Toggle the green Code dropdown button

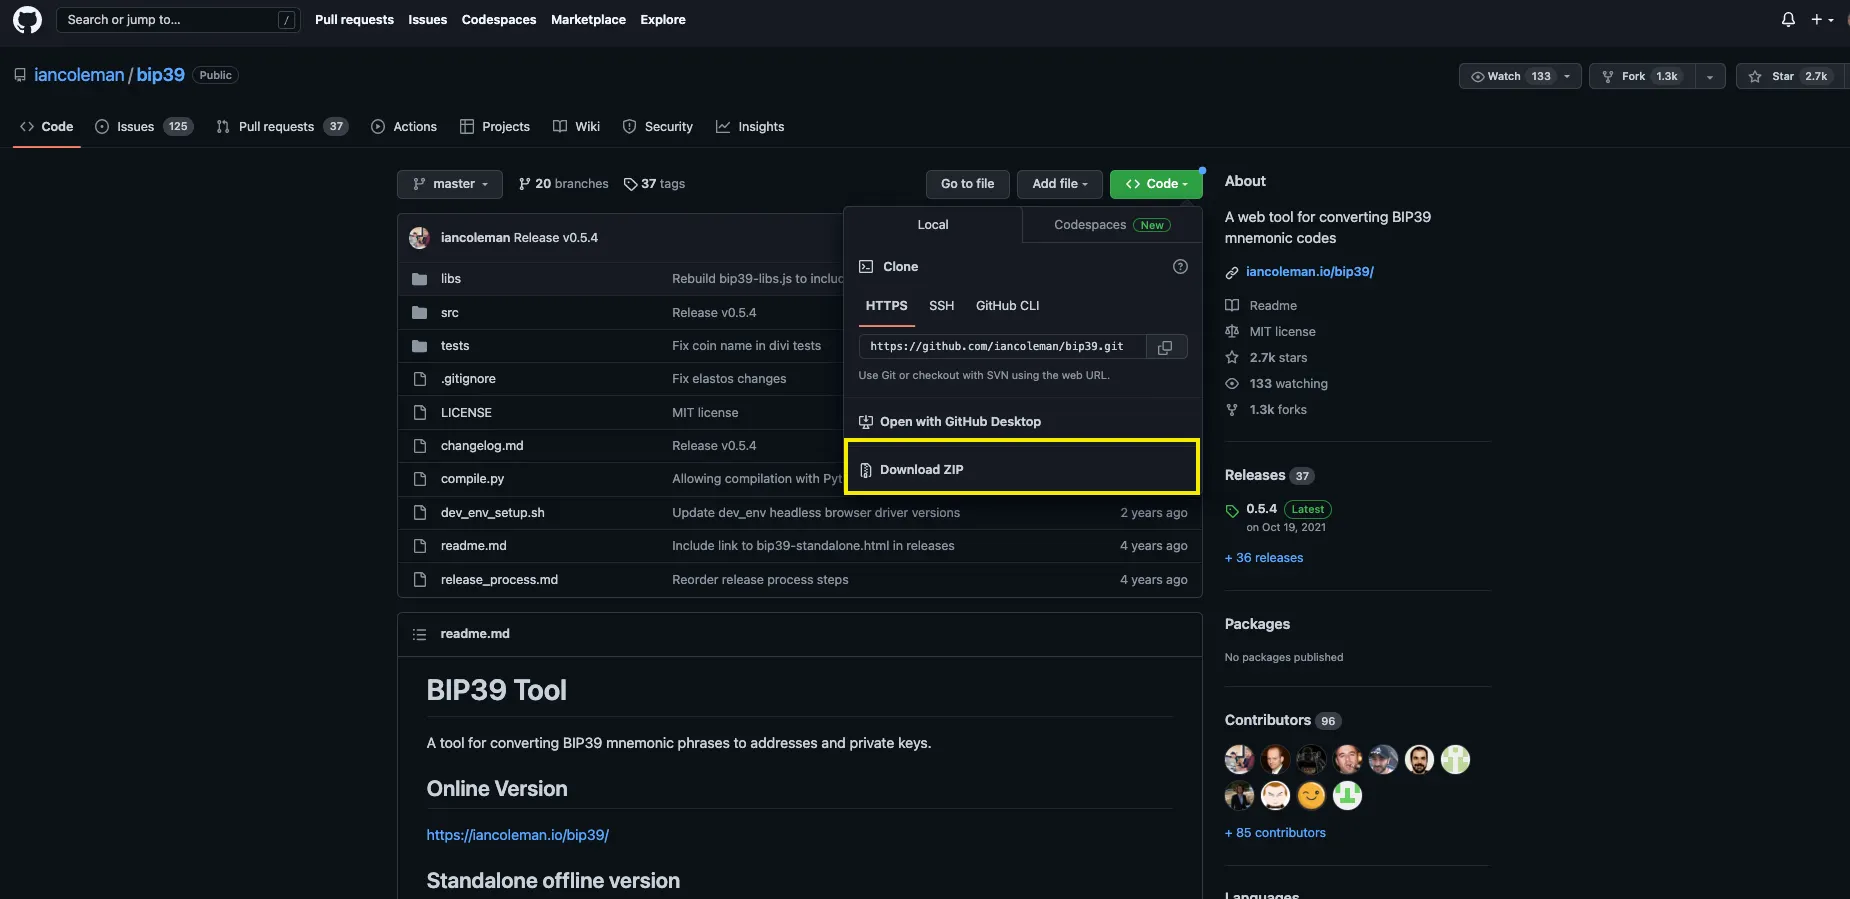click(1156, 184)
